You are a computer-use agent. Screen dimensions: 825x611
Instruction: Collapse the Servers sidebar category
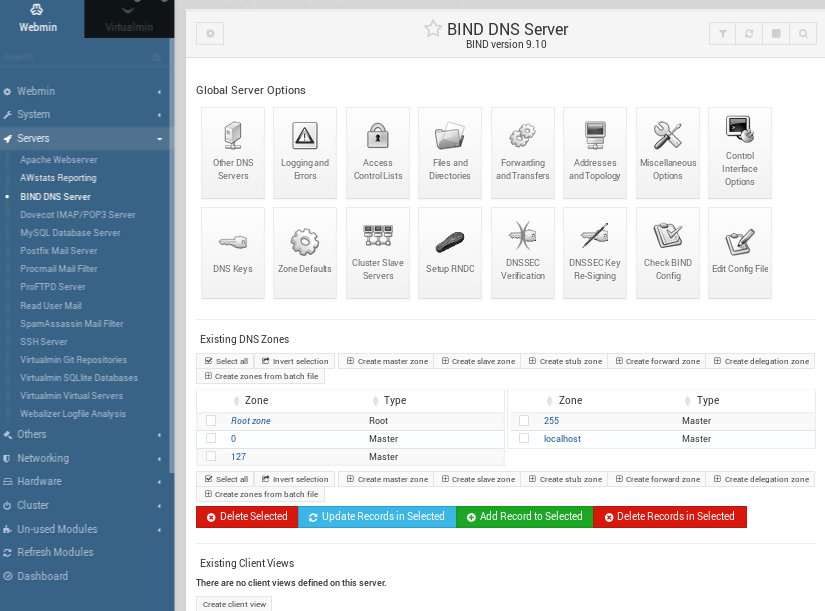[x=86, y=138]
